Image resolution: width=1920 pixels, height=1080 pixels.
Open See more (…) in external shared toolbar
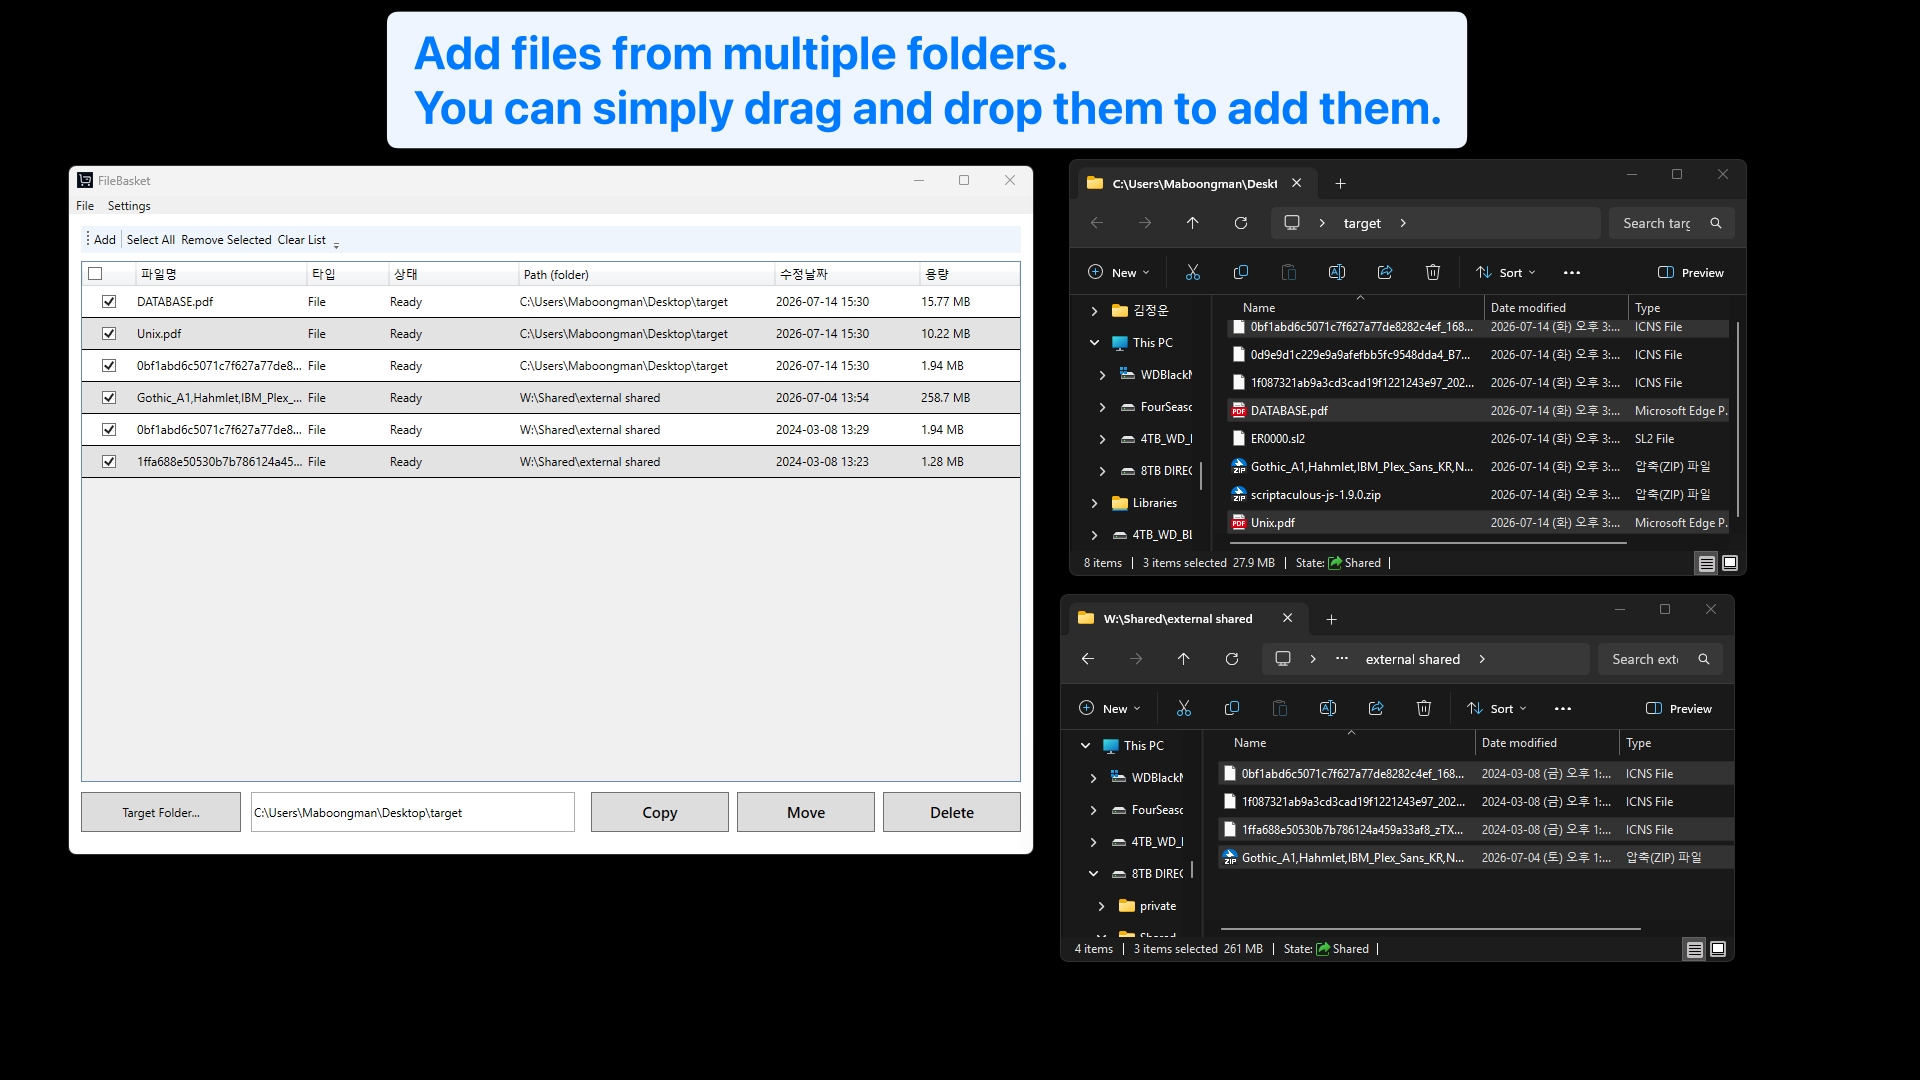tap(1563, 708)
